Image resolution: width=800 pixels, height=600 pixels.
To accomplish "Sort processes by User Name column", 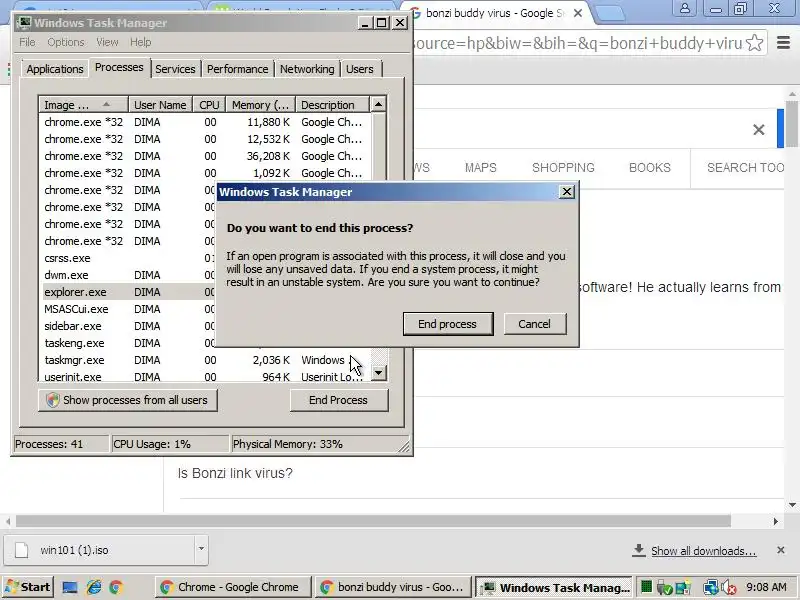I will (x=160, y=105).
